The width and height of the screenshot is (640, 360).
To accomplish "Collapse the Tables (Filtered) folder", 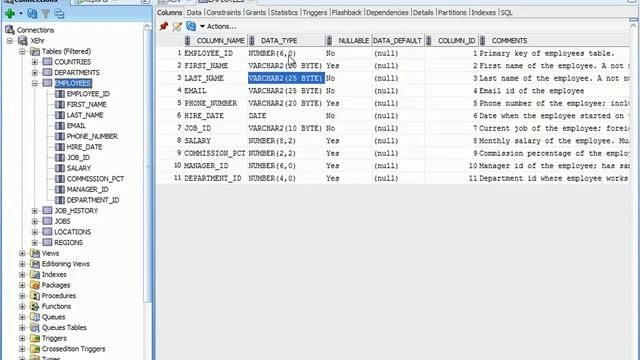I will tap(22, 51).
